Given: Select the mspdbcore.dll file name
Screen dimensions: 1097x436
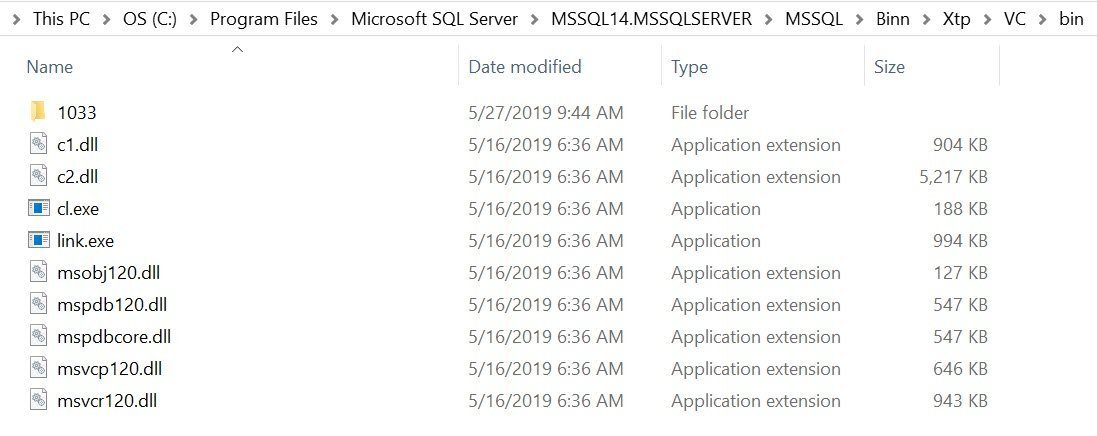Looking at the screenshot, I should (x=114, y=337).
